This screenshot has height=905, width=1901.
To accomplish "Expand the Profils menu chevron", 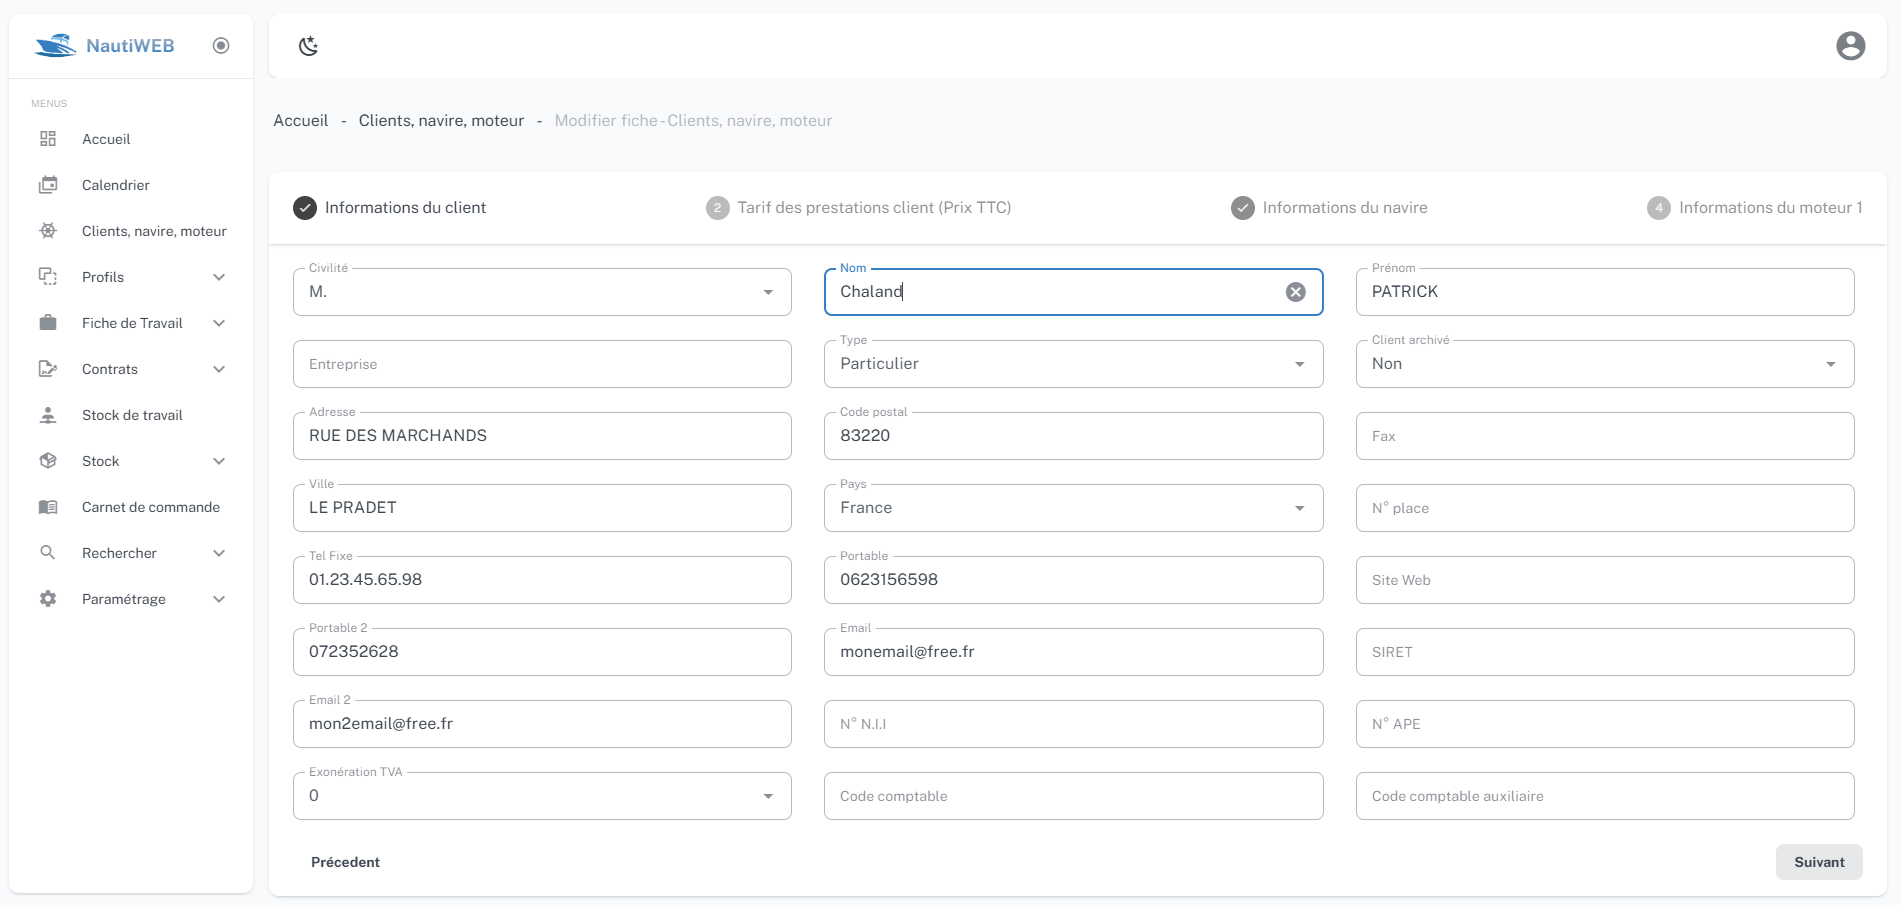I will (219, 277).
